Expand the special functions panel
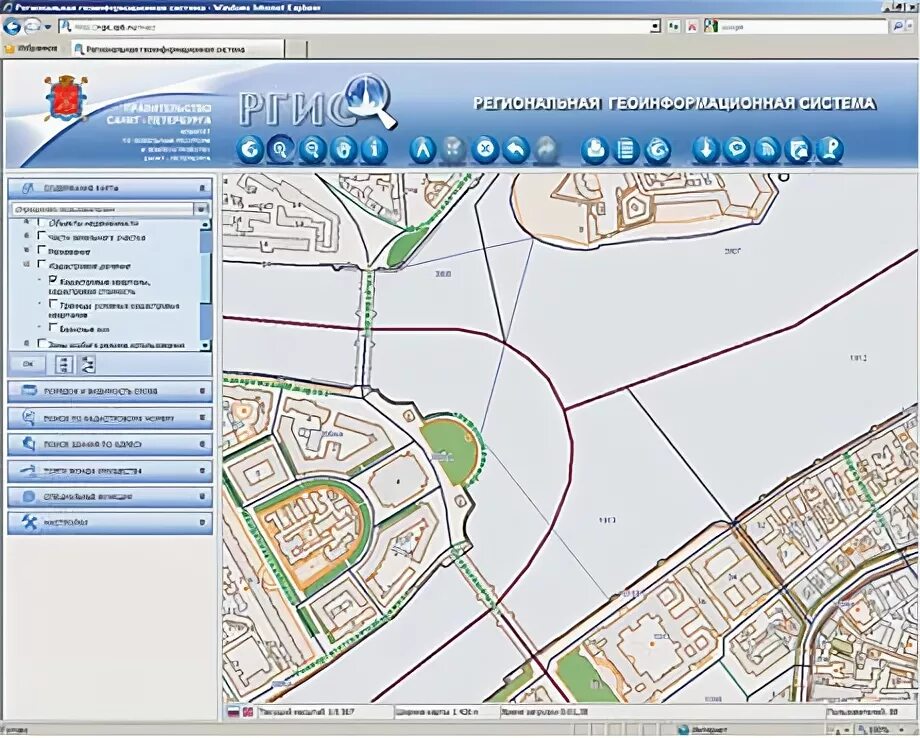Screen dimensions: 920x738 click(110, 497)
